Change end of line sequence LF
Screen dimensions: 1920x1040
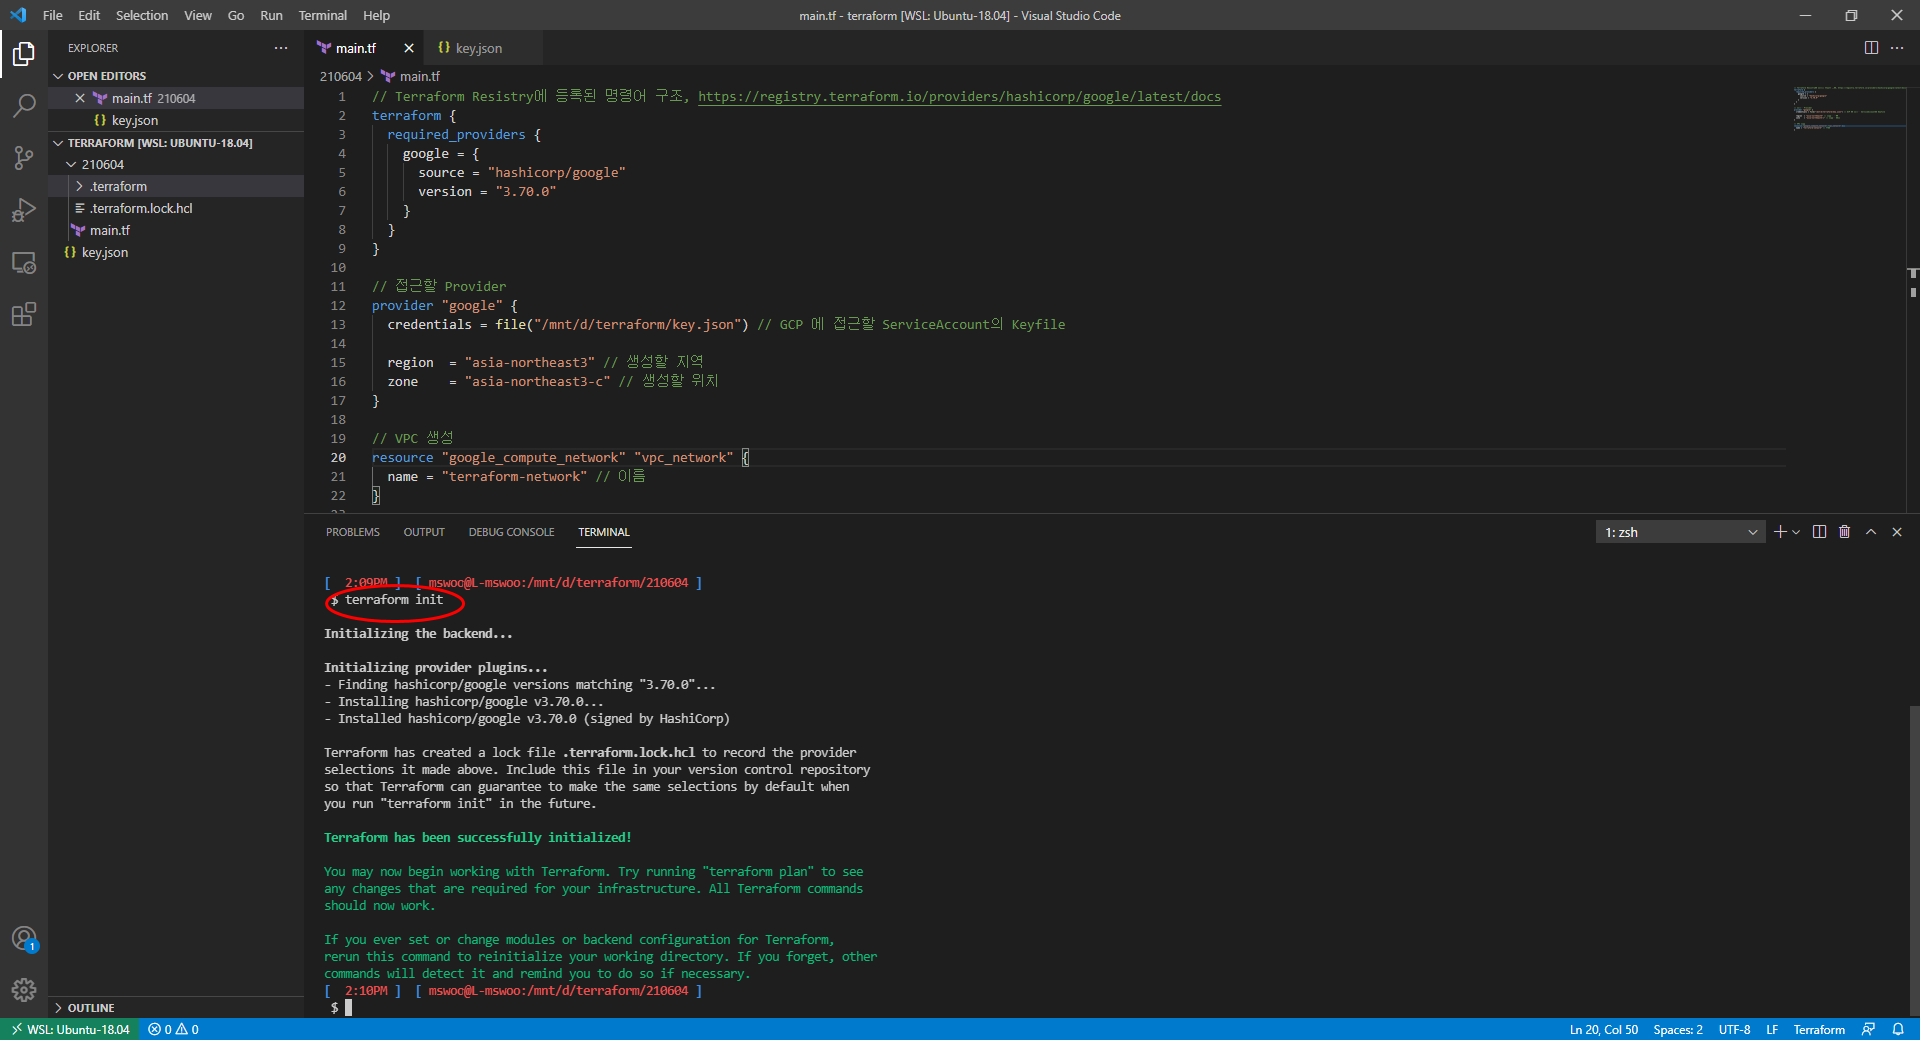click(x=1772, y=1029)
